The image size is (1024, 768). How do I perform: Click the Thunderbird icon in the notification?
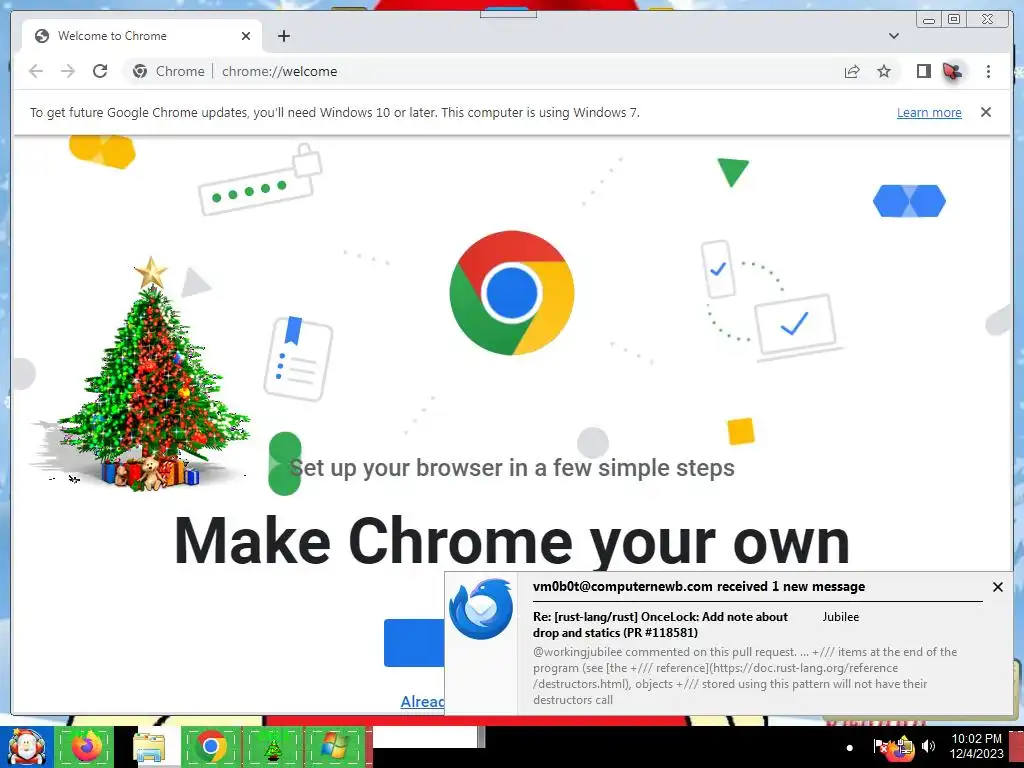pyautogui.click(x=481, y=609)
